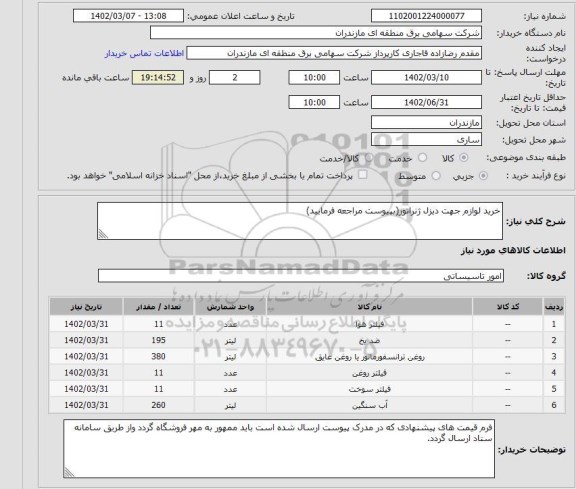
Task: Select item name ضد یخ in row 2
Action: (369, 341)
